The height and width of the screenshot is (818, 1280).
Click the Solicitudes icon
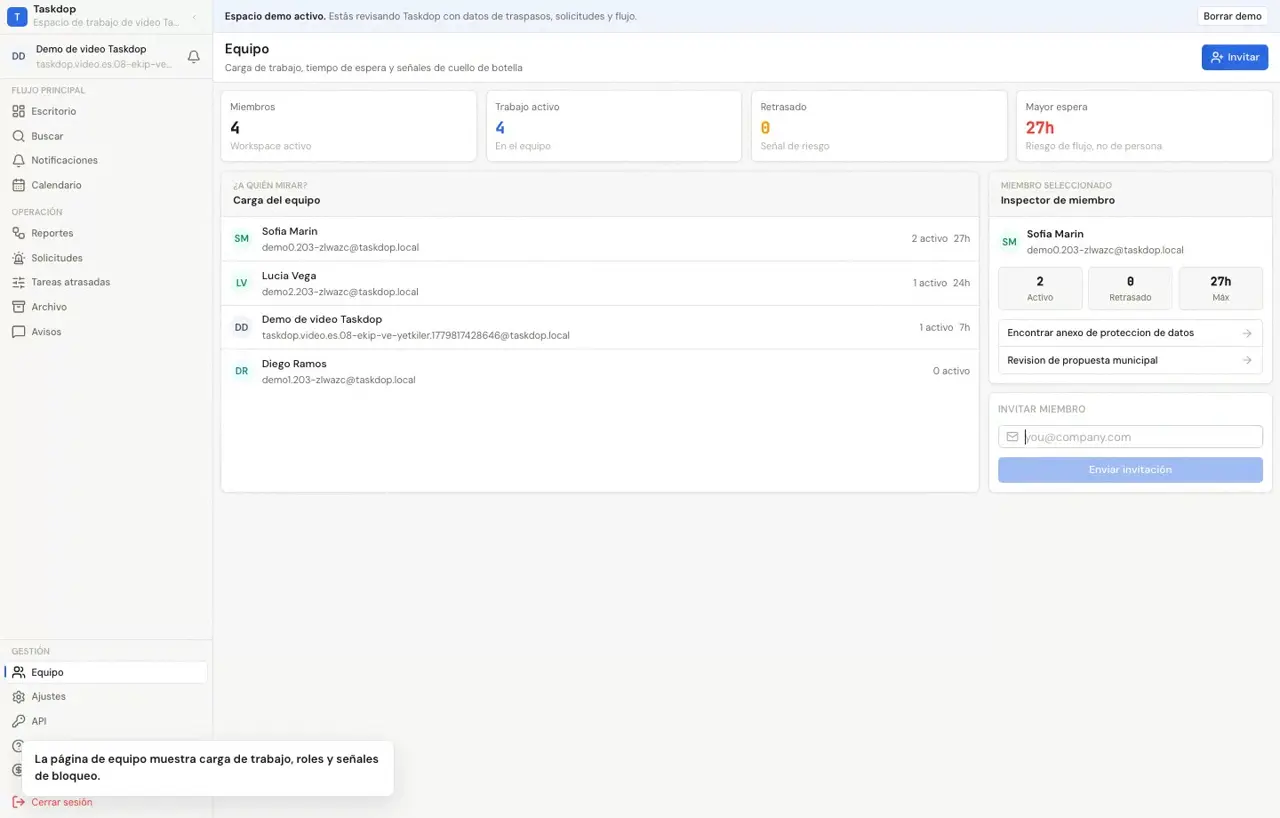18,258
